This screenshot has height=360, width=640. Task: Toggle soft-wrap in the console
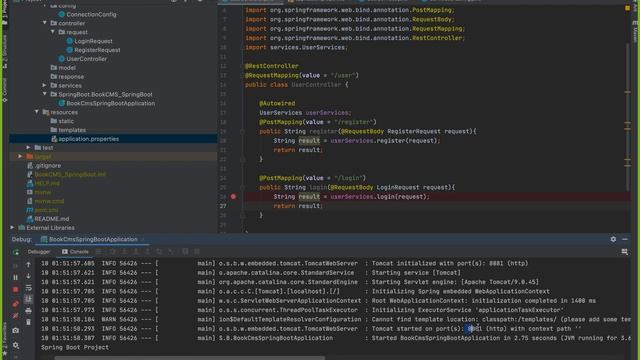coord(28,288)
